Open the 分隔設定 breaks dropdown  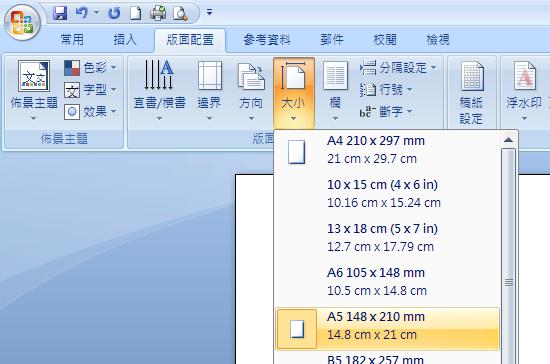pos(398,67)
